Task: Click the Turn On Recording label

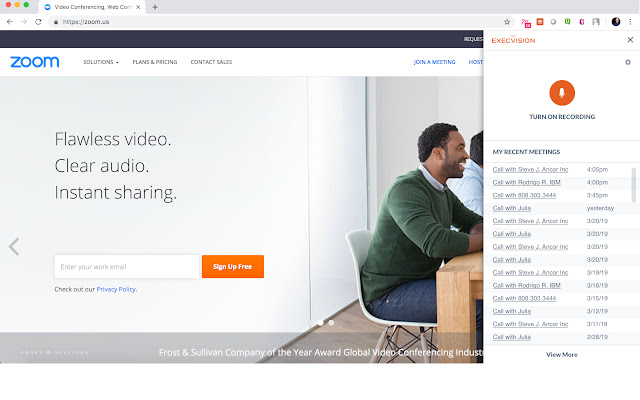Action: [562, 117]
